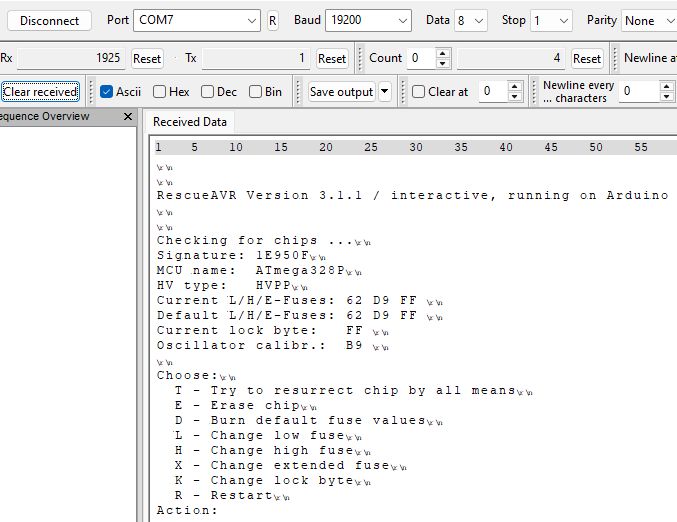Open the Save output arrow menu
Image resolution: width=677 pixels, height=522 pixels.
click(385, 92)
